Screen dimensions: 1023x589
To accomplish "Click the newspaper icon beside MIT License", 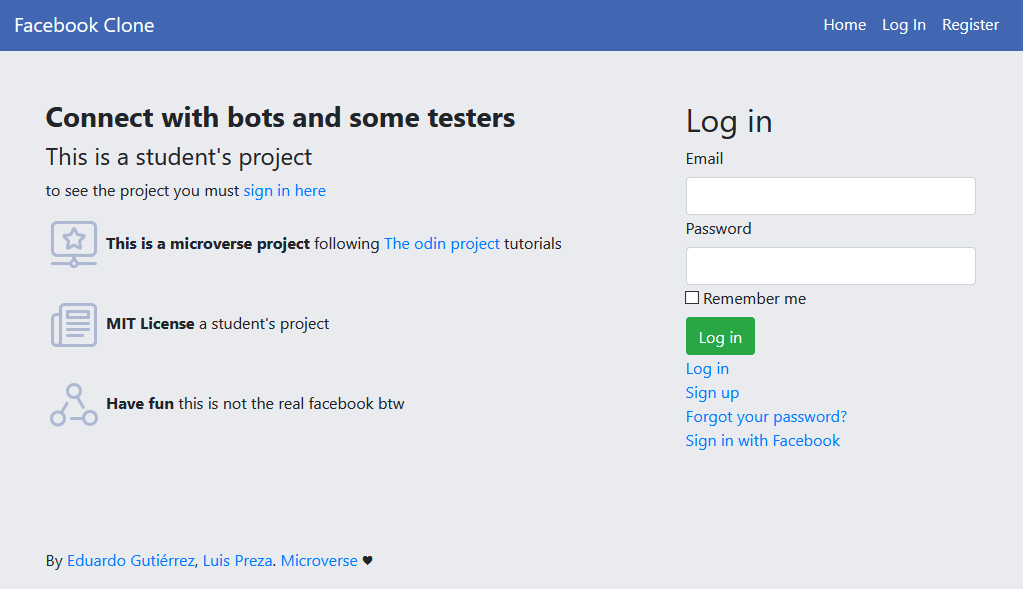I will tap(74, 324).
